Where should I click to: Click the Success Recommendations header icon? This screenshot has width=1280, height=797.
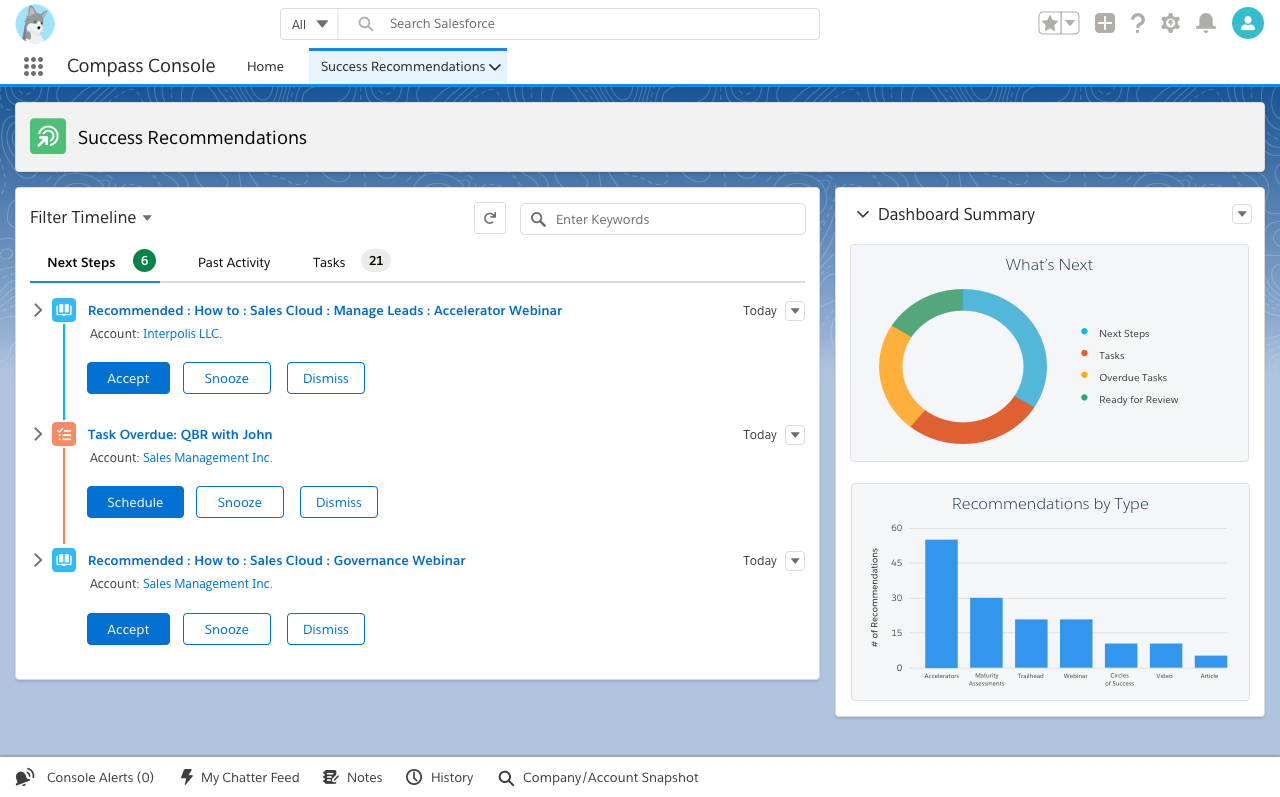pos(47,137)
